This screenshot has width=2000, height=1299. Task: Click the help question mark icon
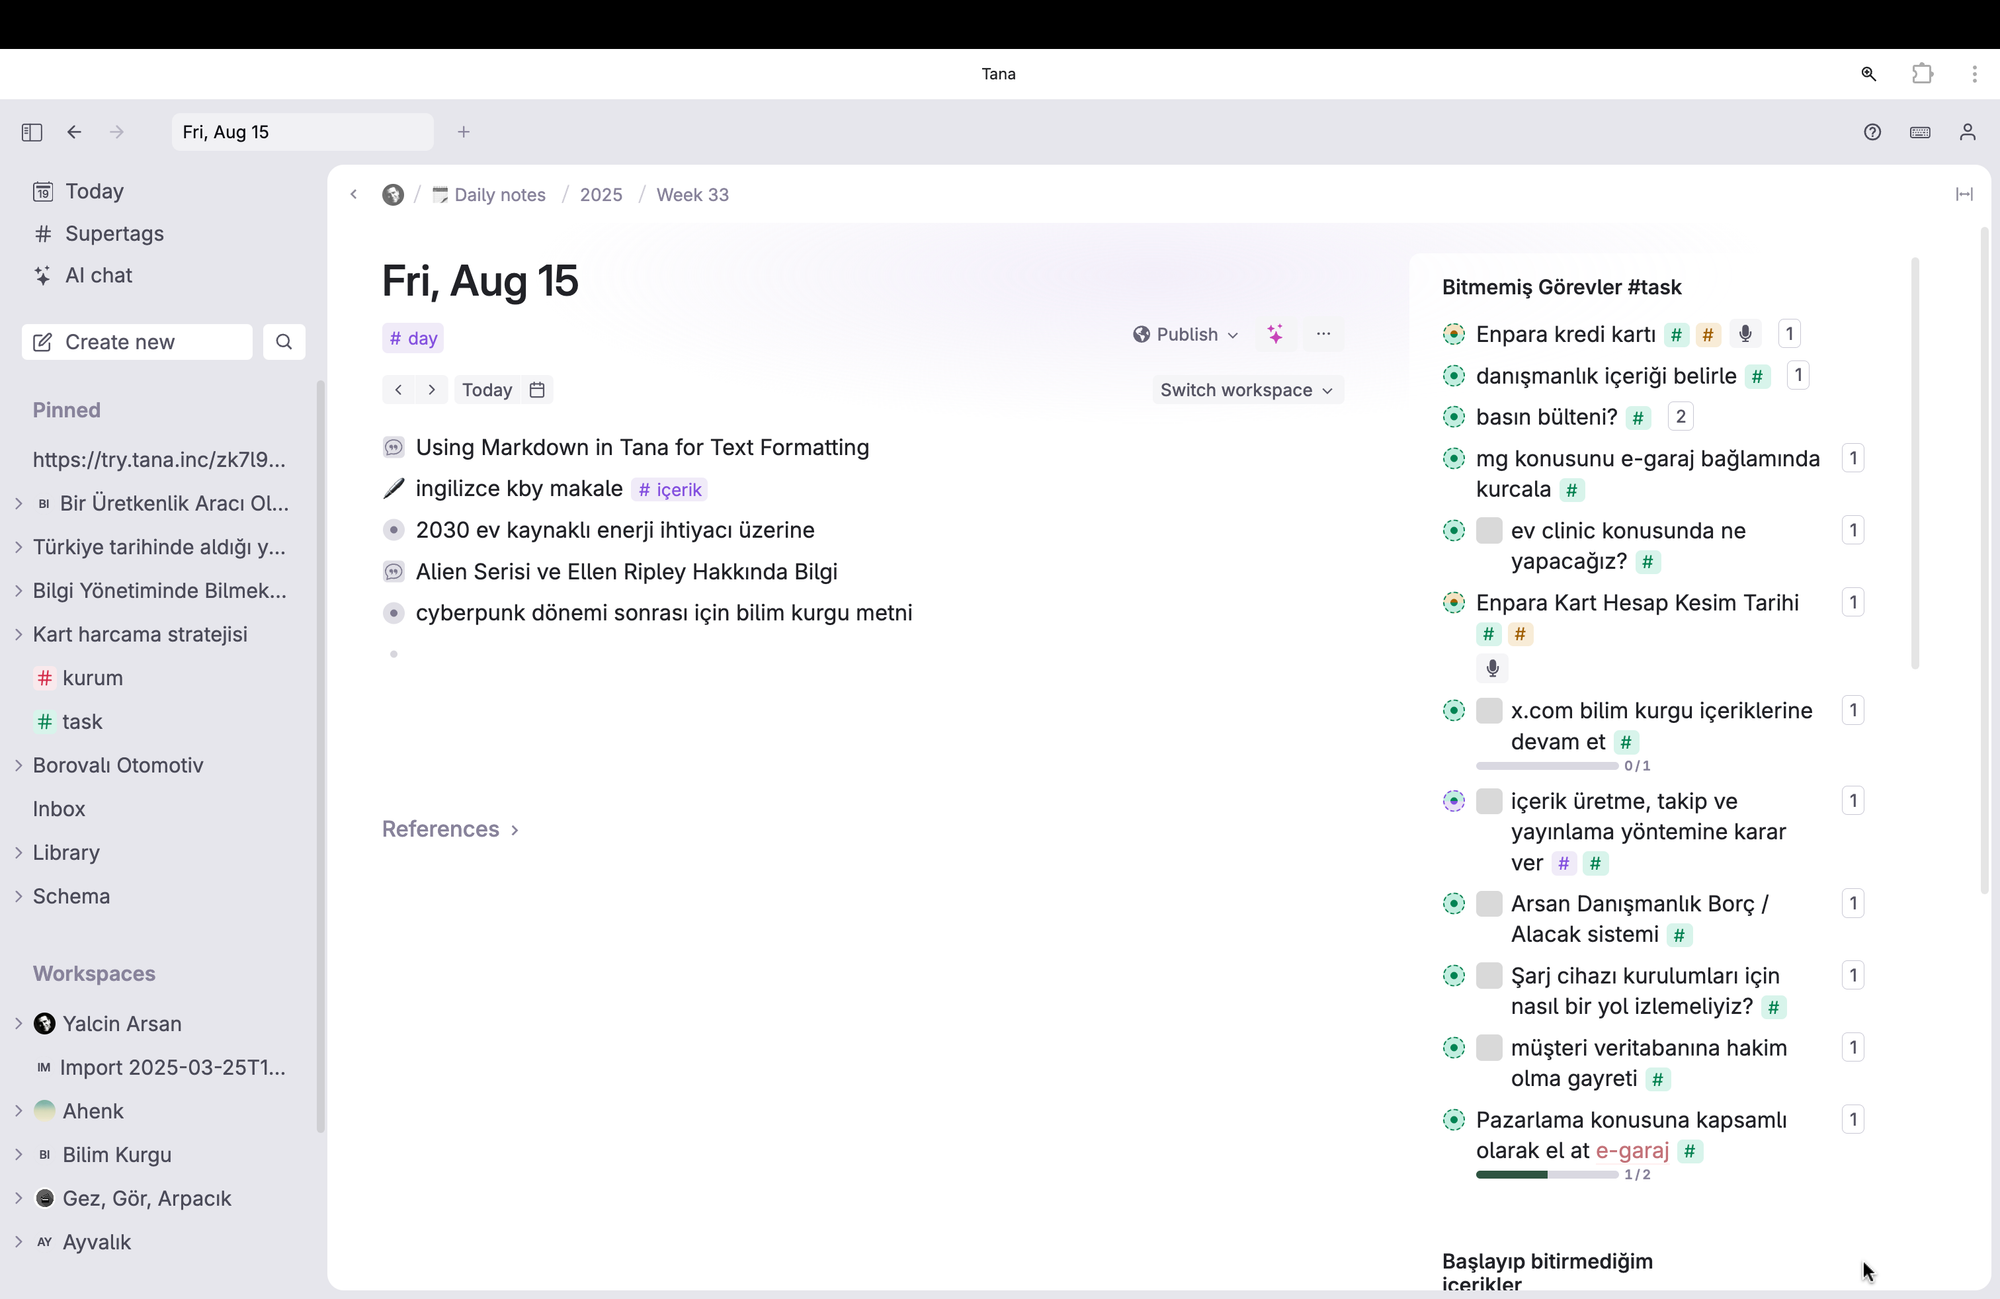[1872, 132]
